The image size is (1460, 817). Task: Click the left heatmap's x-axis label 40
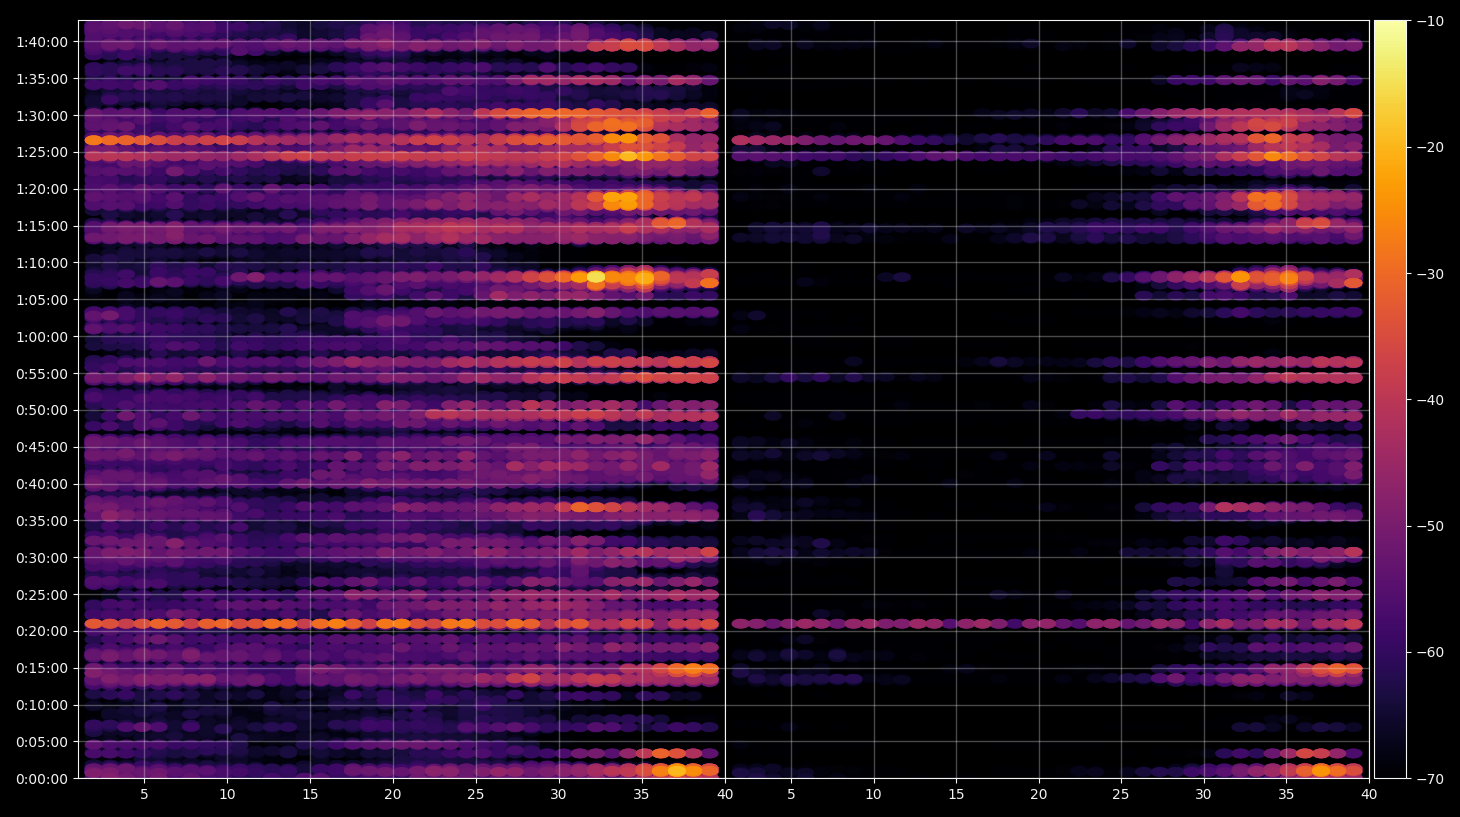click(x=725, y=795)
